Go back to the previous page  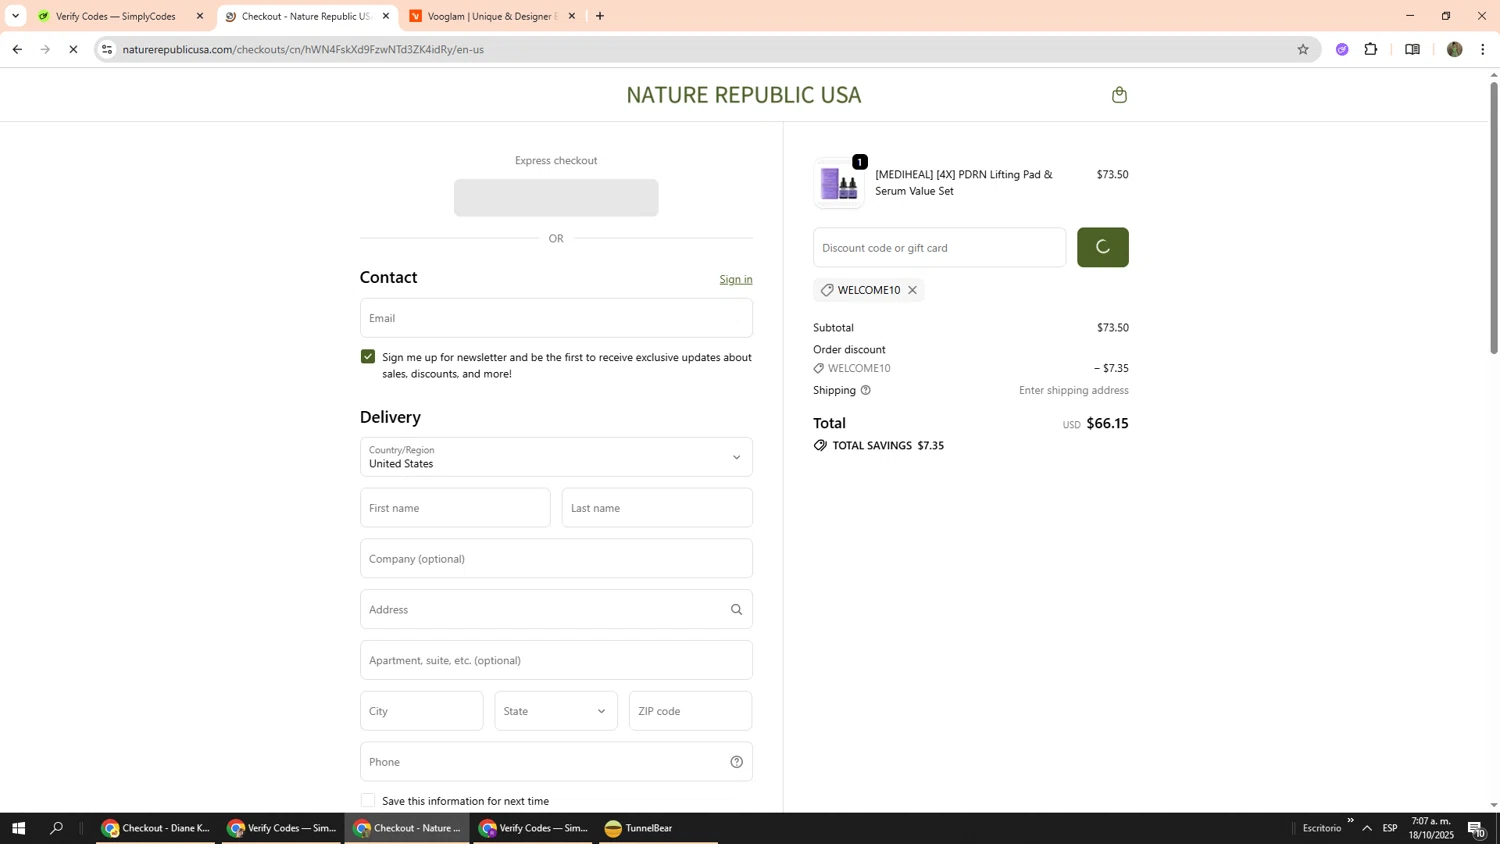pos(17,49)
